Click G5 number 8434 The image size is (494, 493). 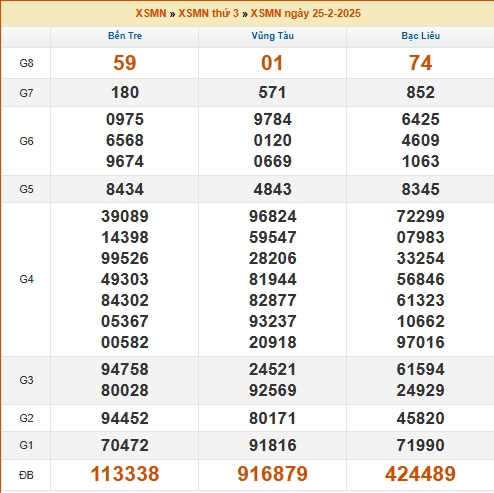point(125,189)
